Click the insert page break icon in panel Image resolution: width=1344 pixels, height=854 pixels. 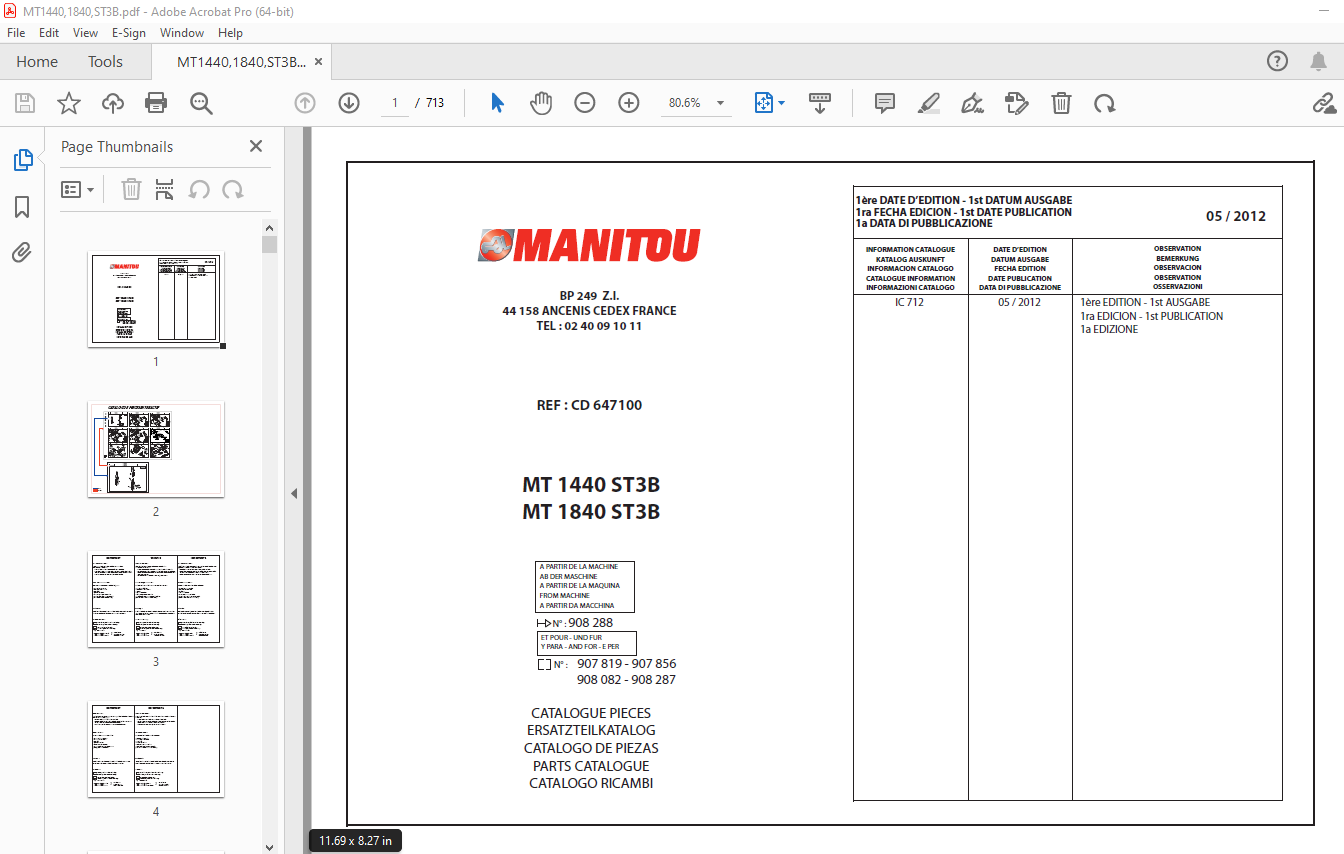(x=165, y=189)
